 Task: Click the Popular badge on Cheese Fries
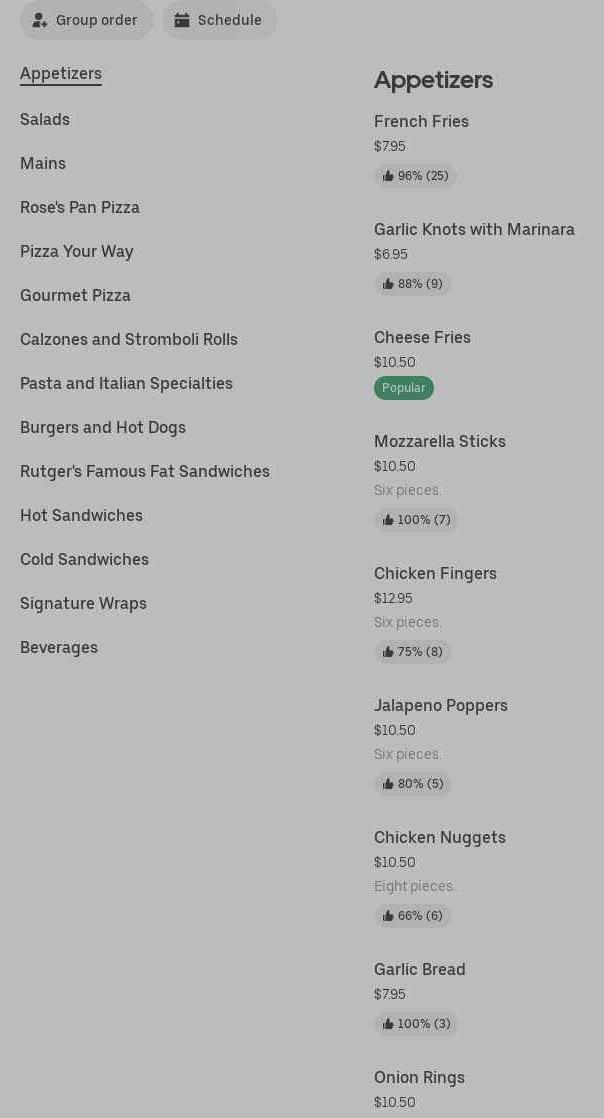point(404,388)
